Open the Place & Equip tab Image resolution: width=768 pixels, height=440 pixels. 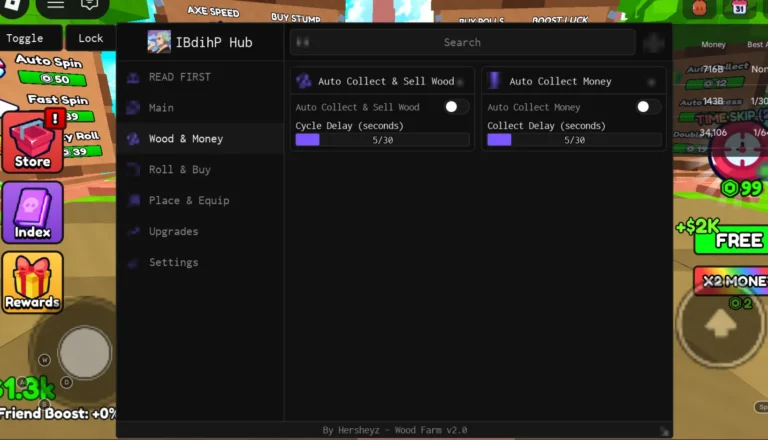point(201,200)
